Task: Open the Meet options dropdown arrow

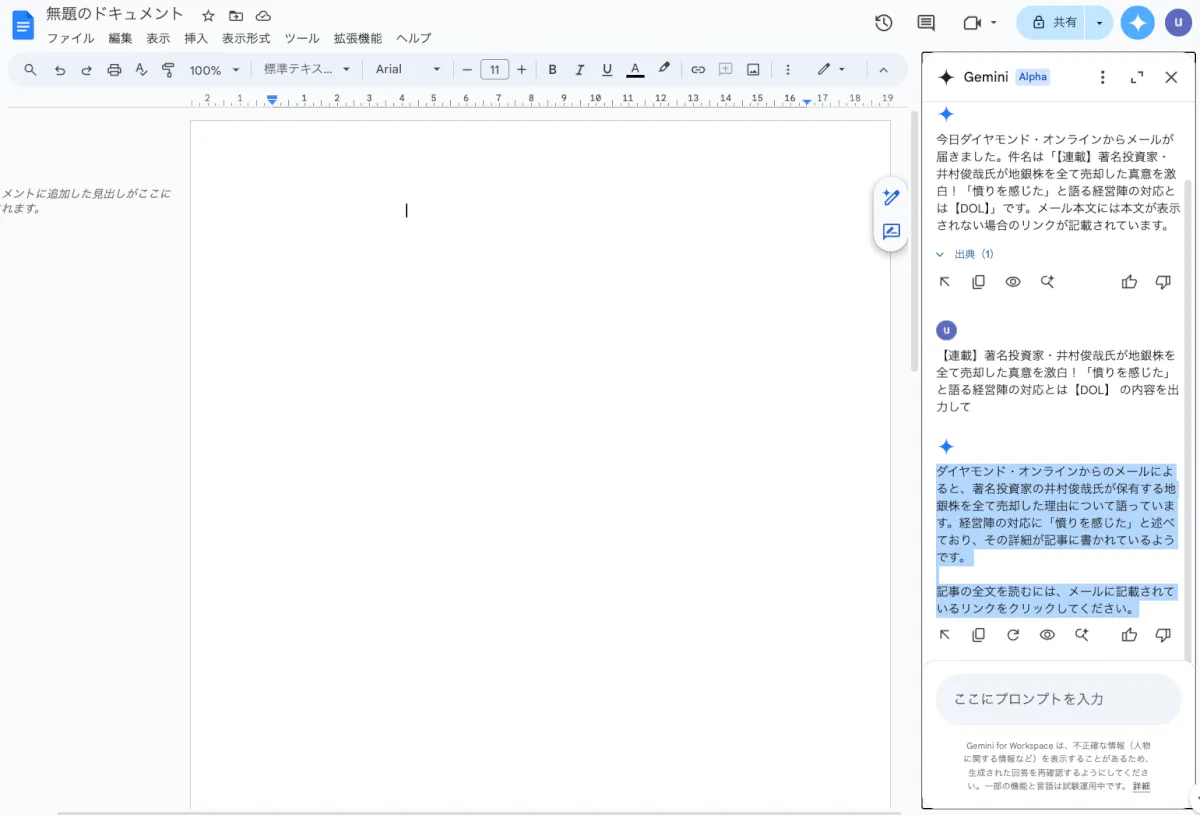Action: 994,23
